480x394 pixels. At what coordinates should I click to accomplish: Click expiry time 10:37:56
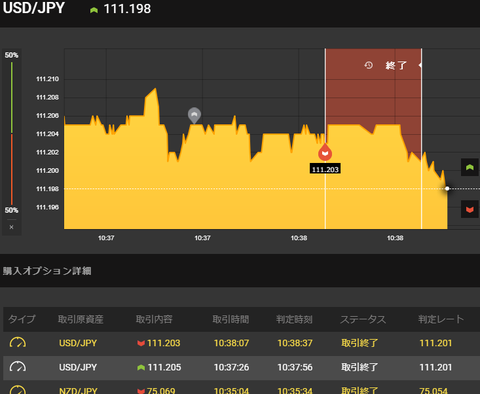coord(295,367)
